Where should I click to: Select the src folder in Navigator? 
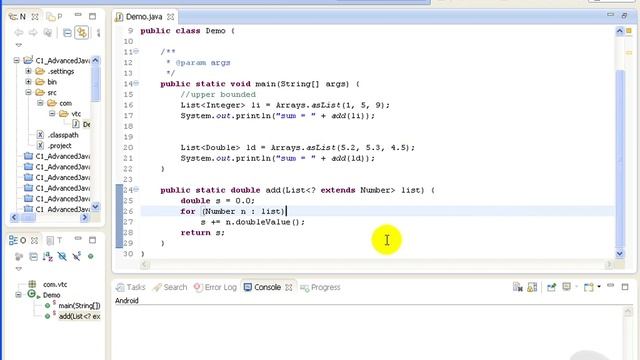pos(46,92)
